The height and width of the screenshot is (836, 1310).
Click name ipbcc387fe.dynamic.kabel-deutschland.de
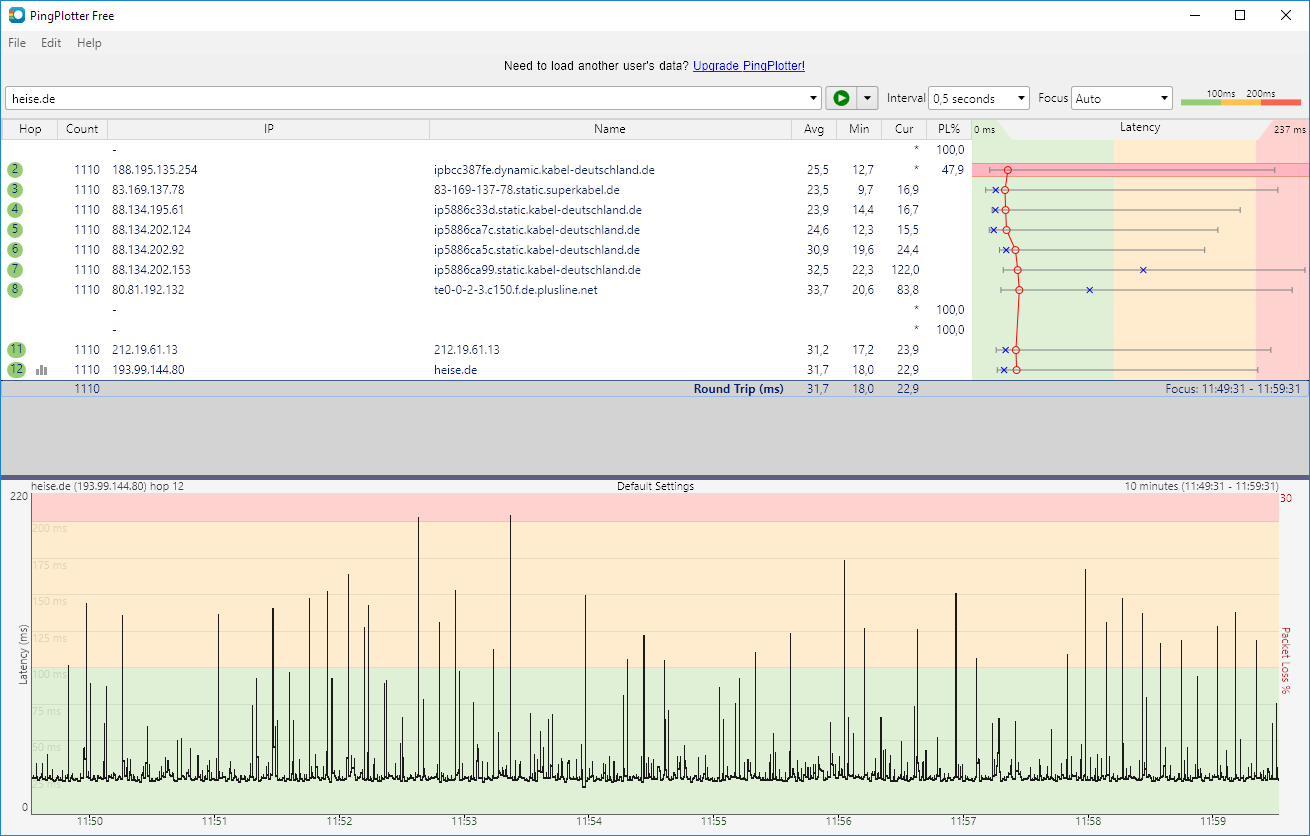(544, 170)
